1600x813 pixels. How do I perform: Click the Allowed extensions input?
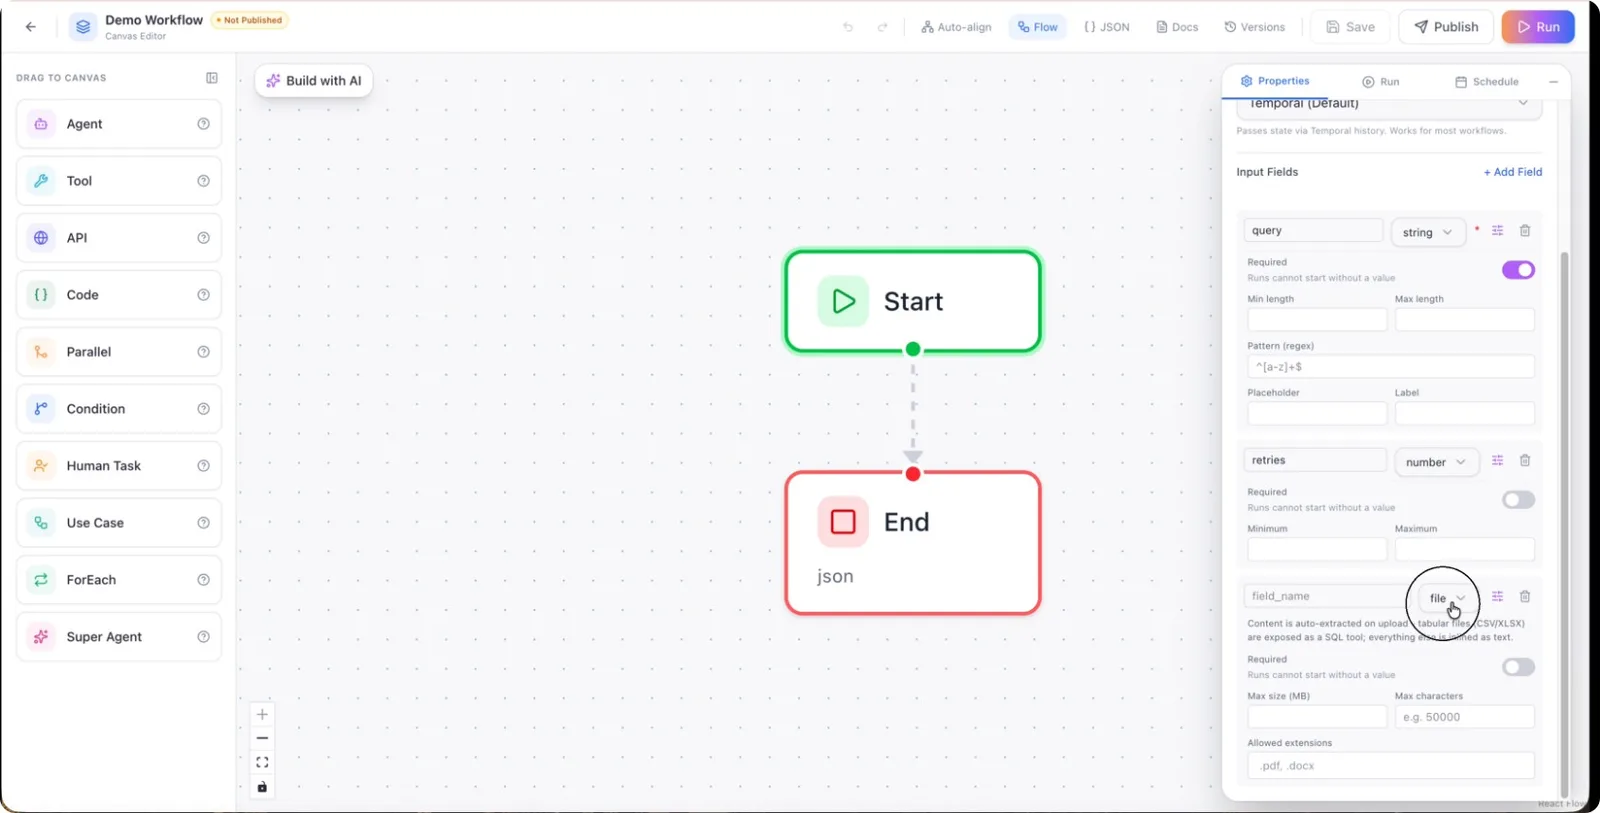pos(1391,766)
